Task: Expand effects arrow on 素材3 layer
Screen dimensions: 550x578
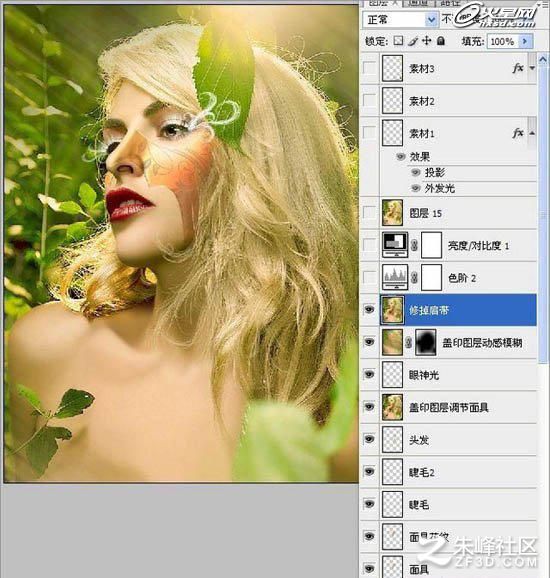Action: 532,68
